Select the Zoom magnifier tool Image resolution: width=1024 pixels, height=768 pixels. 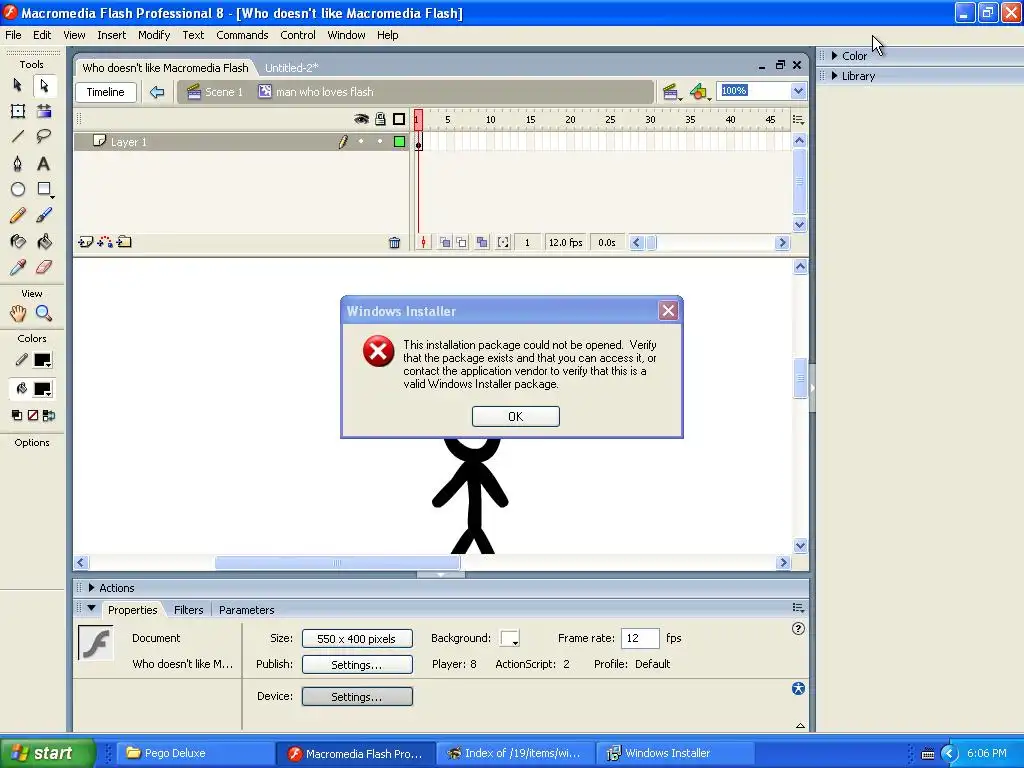[44, 313]
